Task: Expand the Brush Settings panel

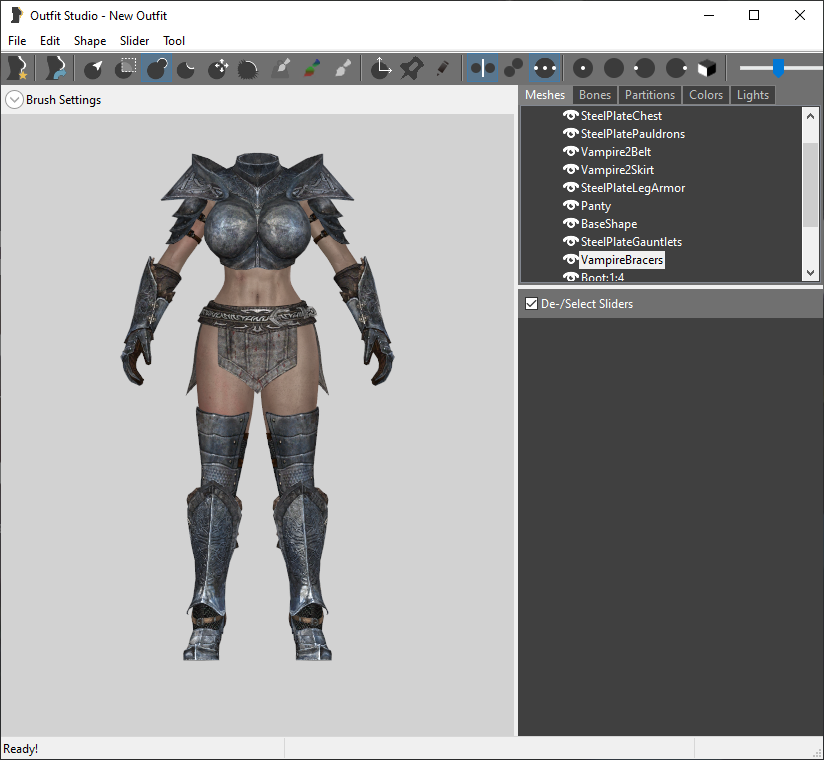Action: tap(14, 100)
